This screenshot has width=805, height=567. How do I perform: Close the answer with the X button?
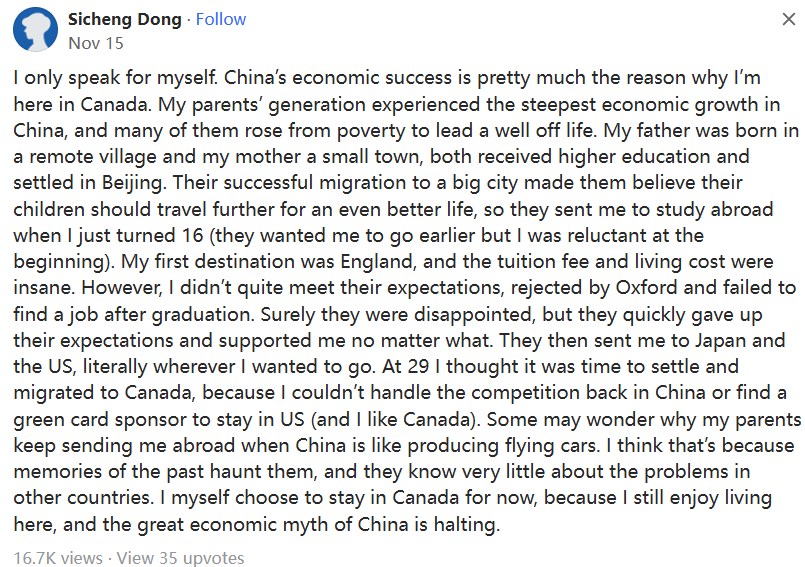point(788,20)
